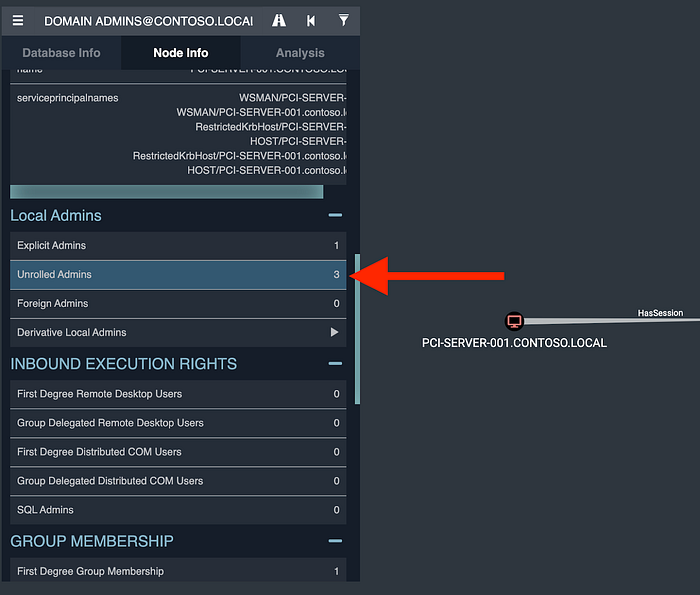
Task: Click the serviceprincipalnames property label
Action: 68,98
